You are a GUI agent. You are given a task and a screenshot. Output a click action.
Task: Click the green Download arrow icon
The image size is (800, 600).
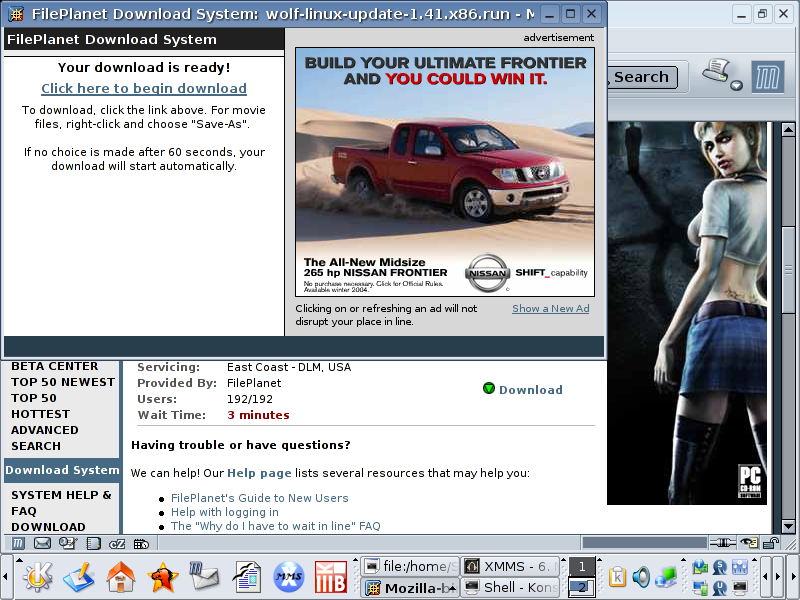click(489, 389)
